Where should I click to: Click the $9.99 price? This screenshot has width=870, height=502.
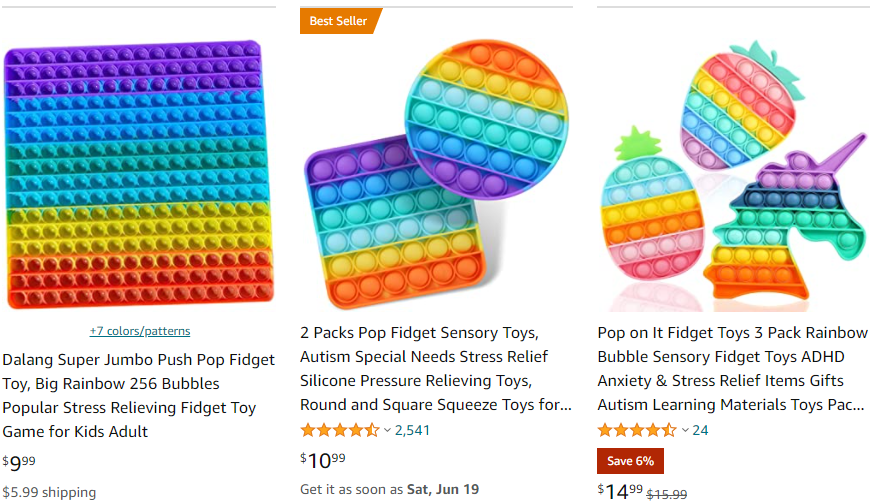pos(19,462)
